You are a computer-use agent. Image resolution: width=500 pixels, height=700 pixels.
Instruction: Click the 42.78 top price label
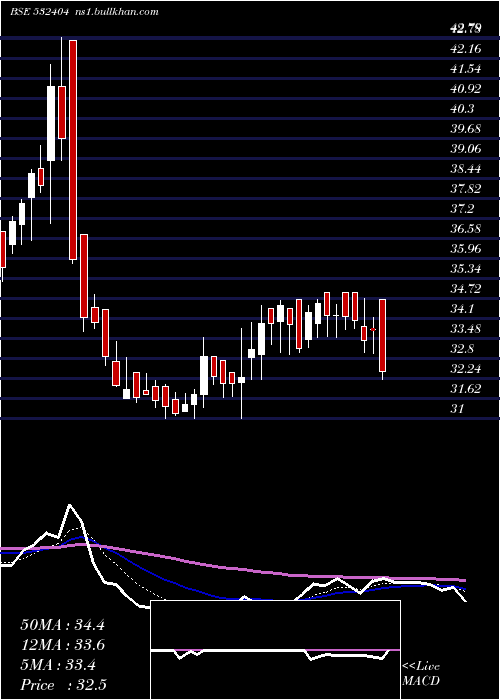point(466,29)
